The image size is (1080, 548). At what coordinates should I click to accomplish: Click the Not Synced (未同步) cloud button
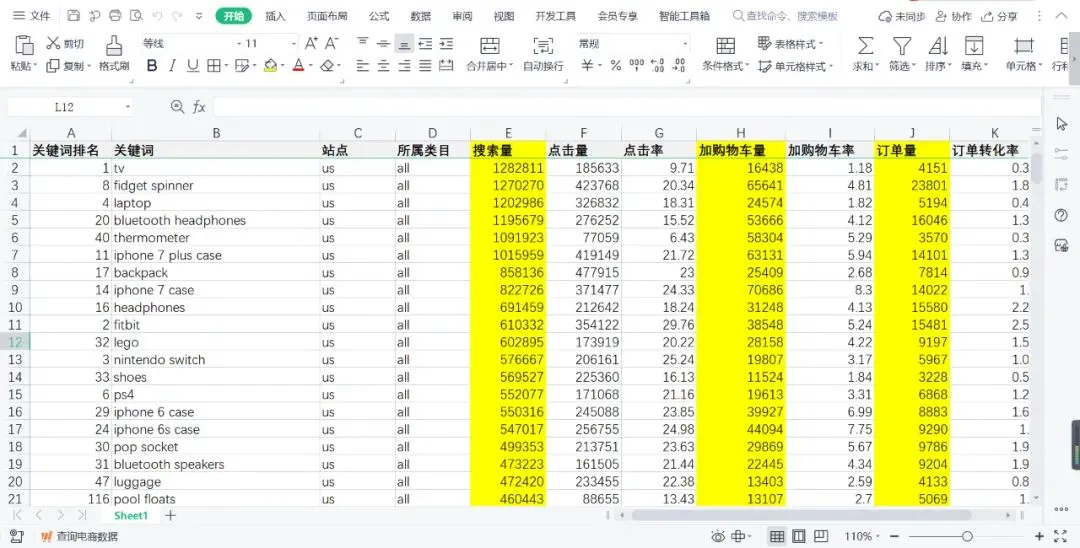coord(902,16)
